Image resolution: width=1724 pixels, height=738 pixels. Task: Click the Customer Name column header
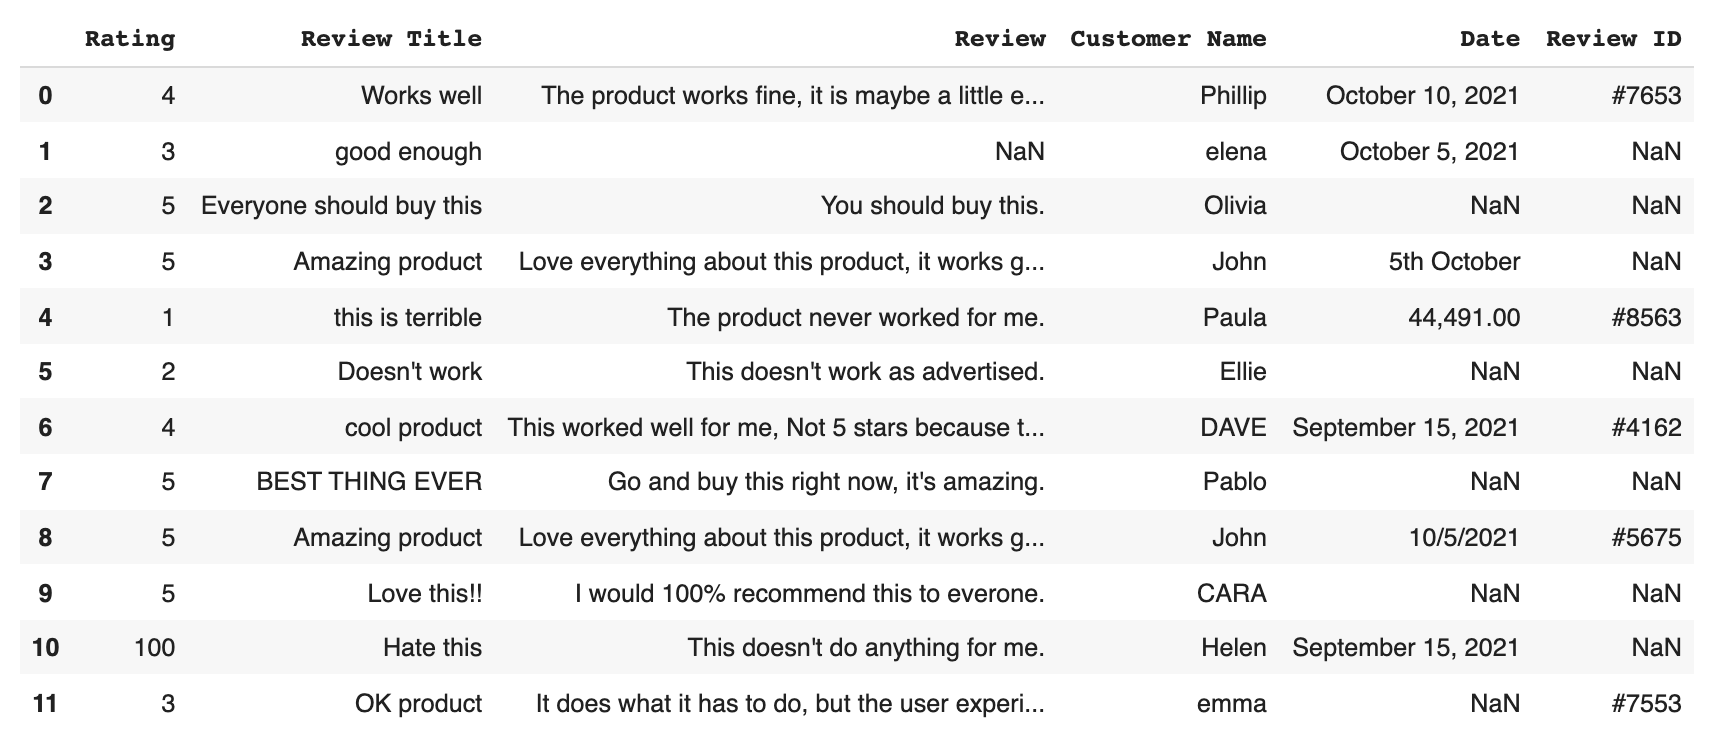1168,39
